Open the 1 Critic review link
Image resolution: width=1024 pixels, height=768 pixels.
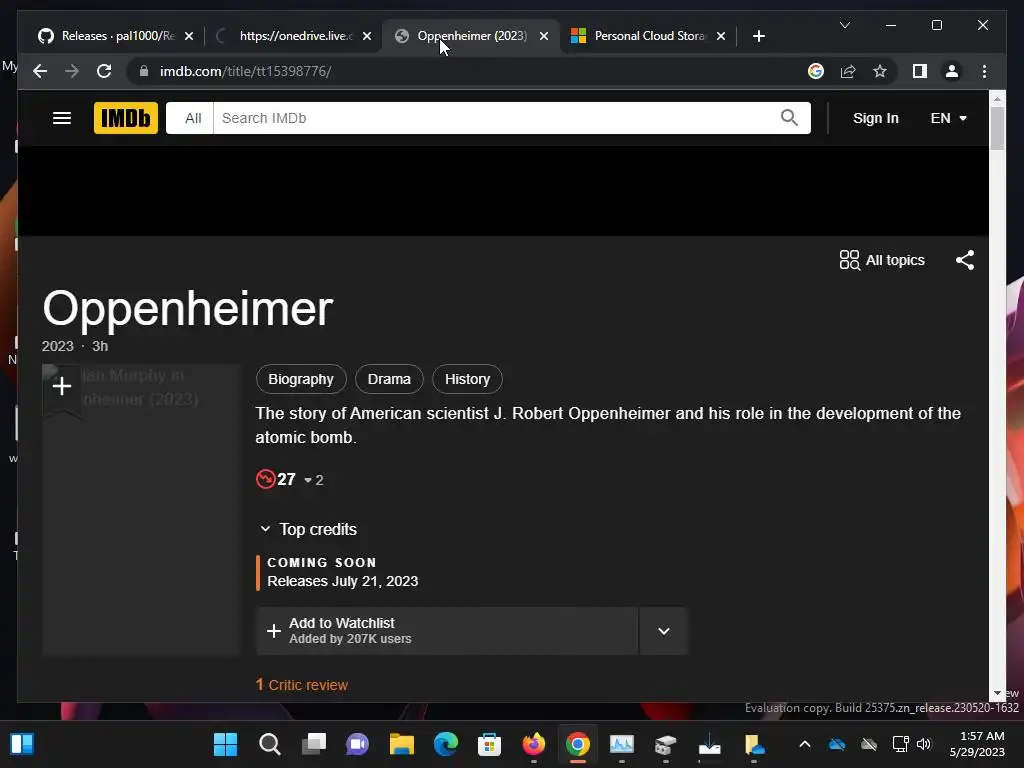(x=302, y=685)
